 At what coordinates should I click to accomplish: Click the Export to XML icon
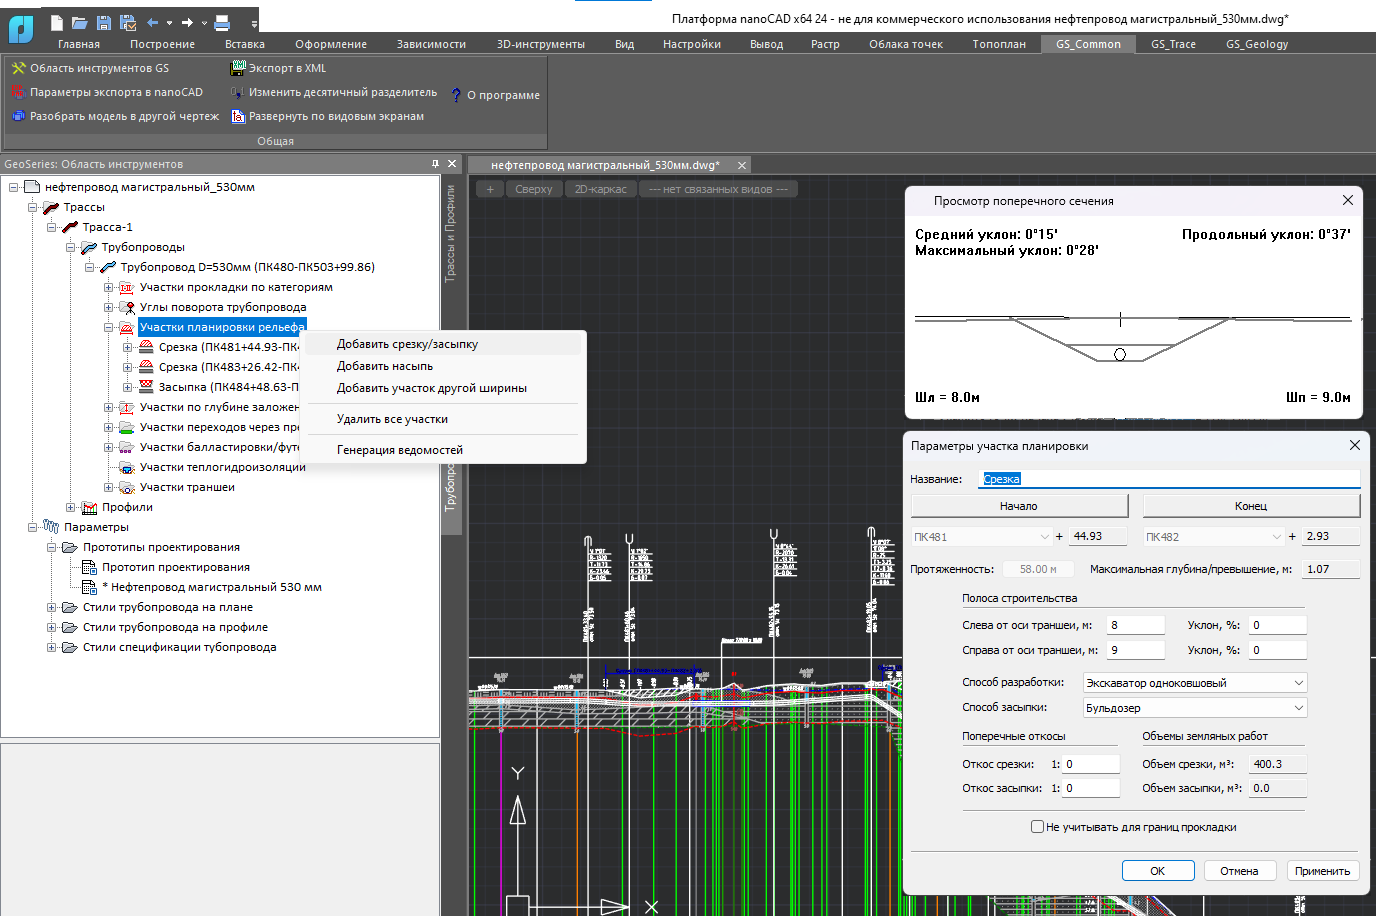click(x=238, y=68)
